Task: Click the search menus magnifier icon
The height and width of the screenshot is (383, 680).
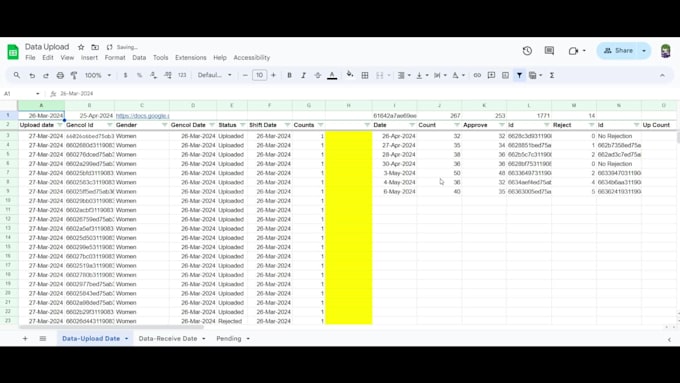Action: click(16, 75)
